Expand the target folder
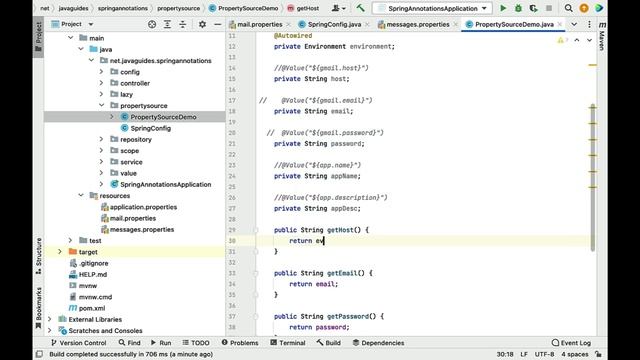This screenshot has width=640, height=360. point(60,252)
